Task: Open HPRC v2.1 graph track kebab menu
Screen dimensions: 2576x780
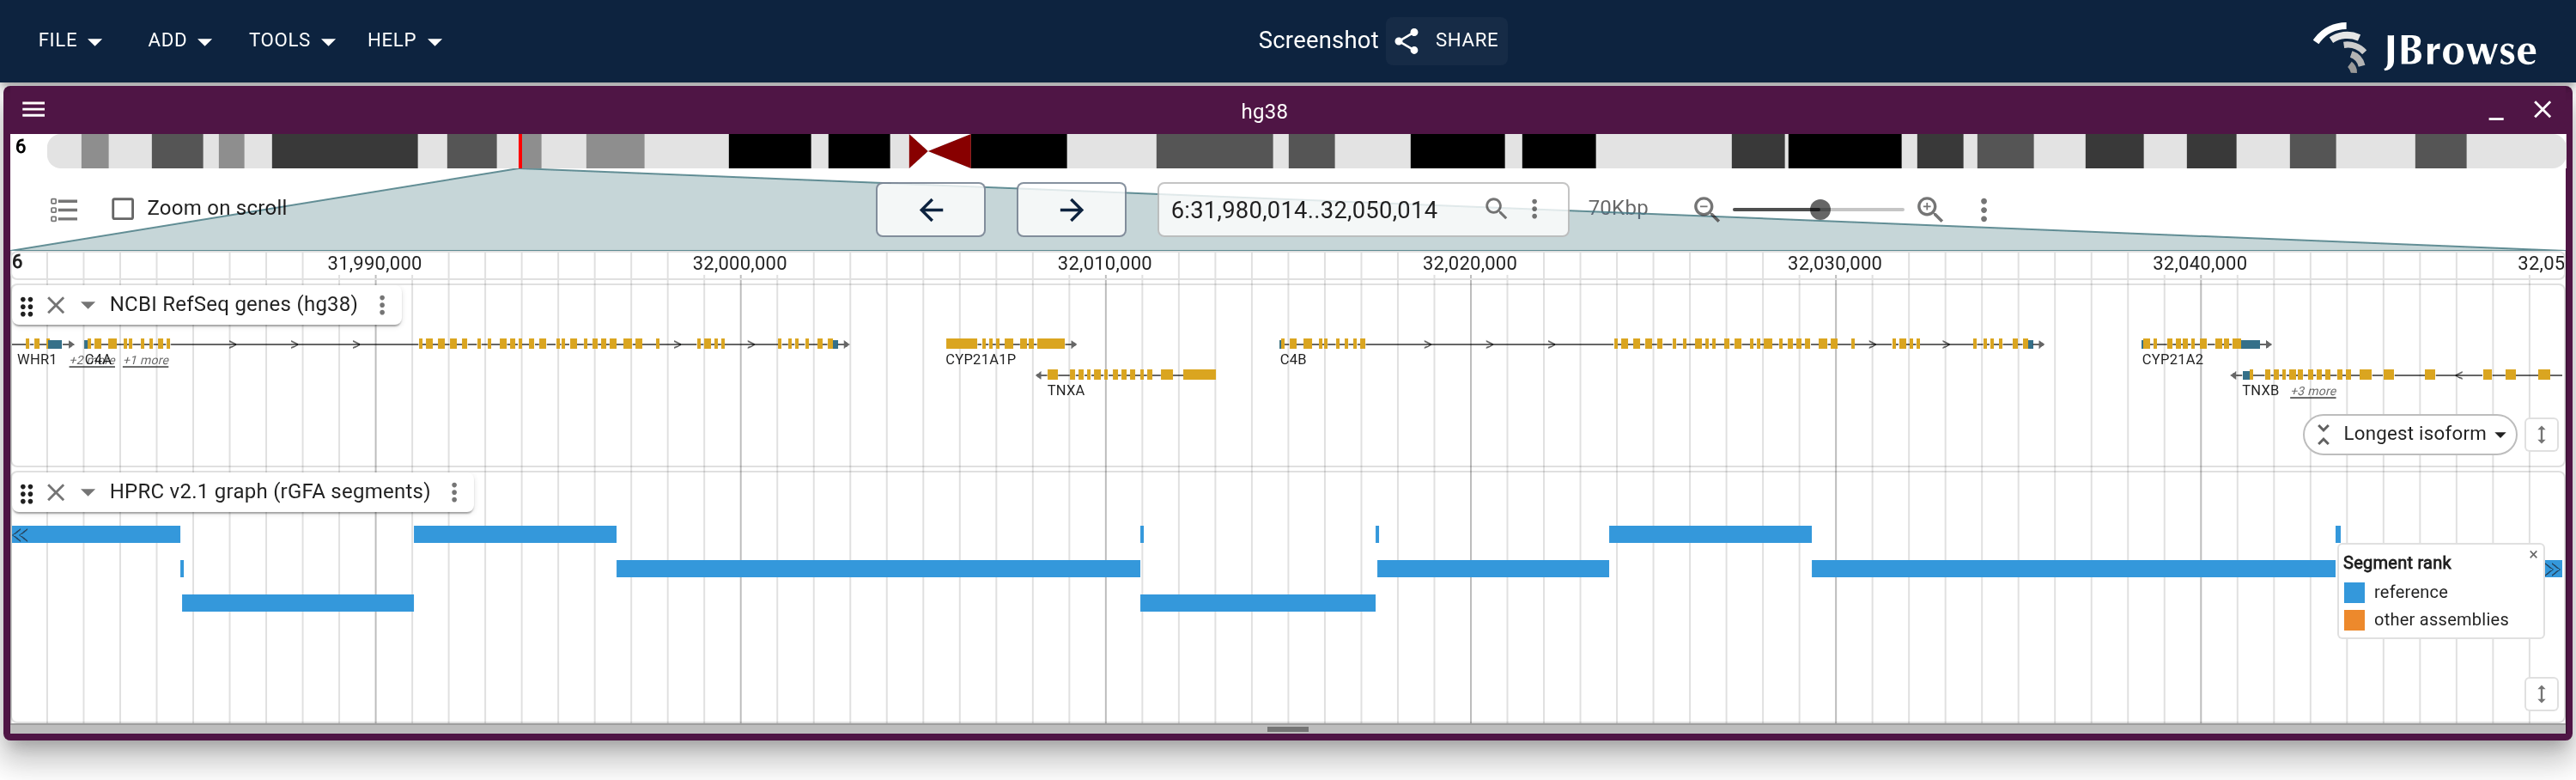Action: [454, 492]
